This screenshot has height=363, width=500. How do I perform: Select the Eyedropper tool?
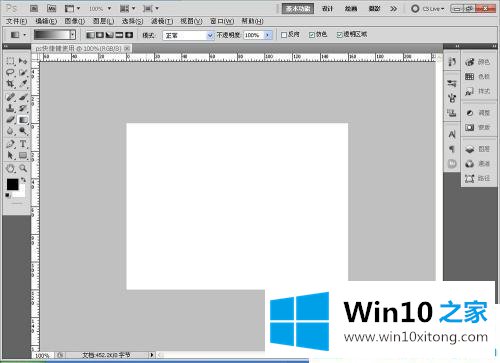coord(23,83)
